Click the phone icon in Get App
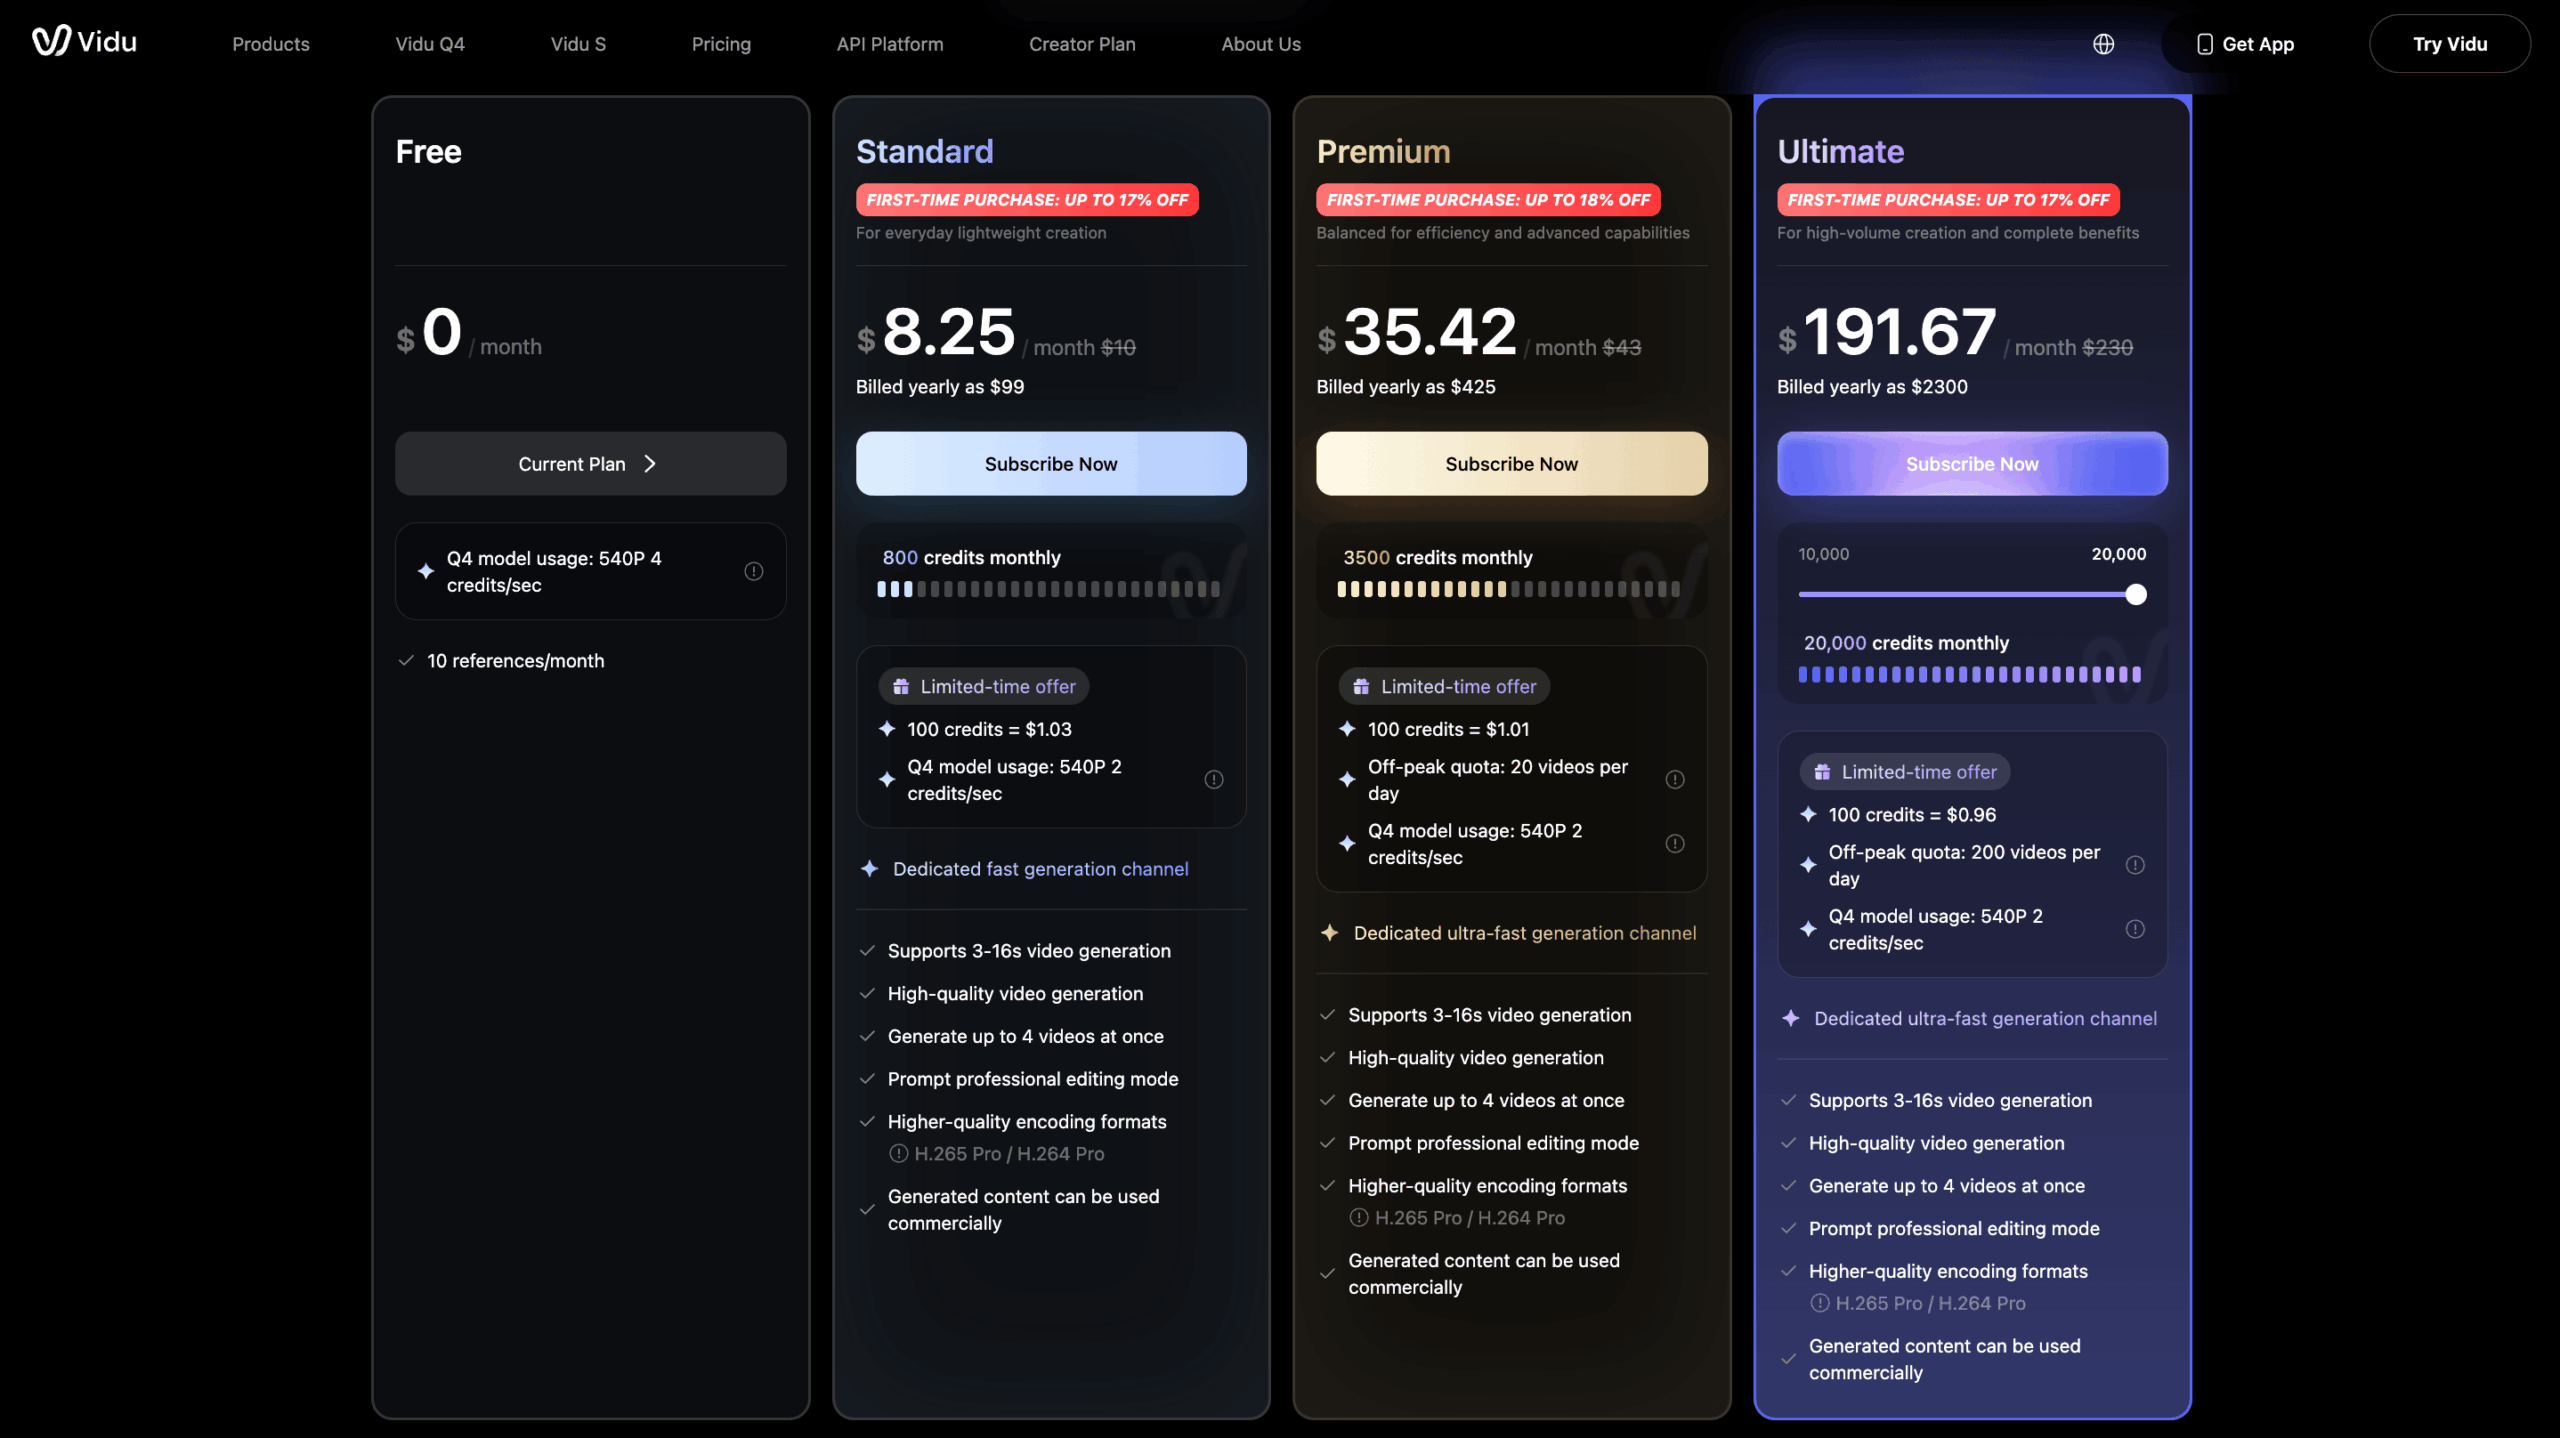The width and height of the screenshot is (2560, 1438). [x=2204, y=44]
